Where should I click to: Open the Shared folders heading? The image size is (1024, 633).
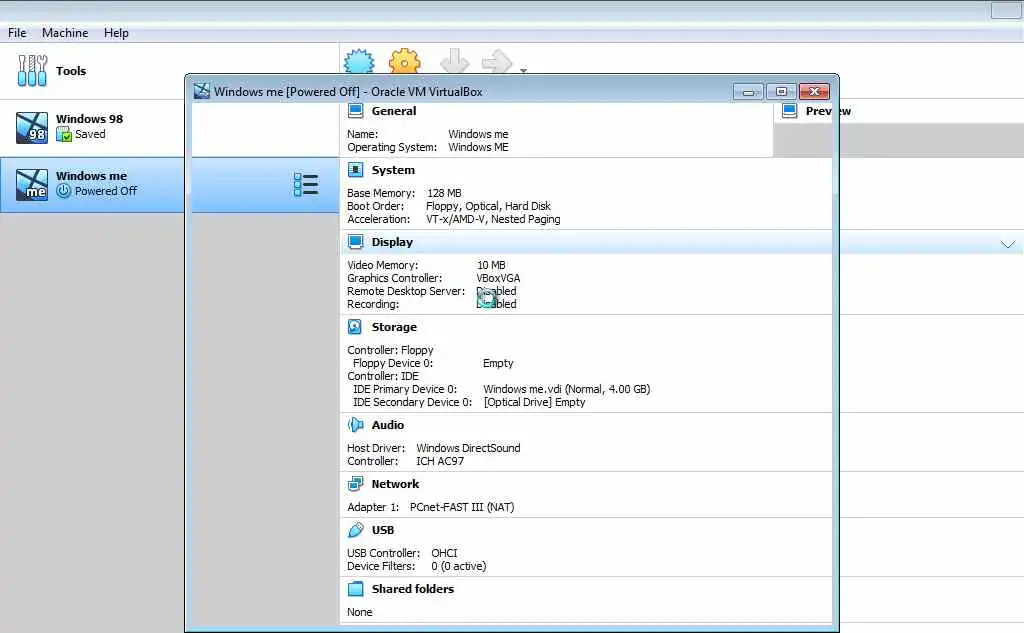coord(413,589)
